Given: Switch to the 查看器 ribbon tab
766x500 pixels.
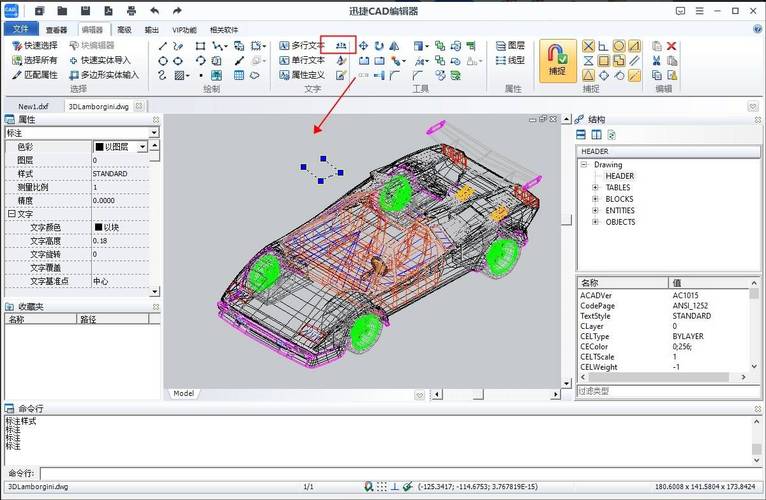Looking at the screenshot, I should pyautogui.click(x=57, y=30).
